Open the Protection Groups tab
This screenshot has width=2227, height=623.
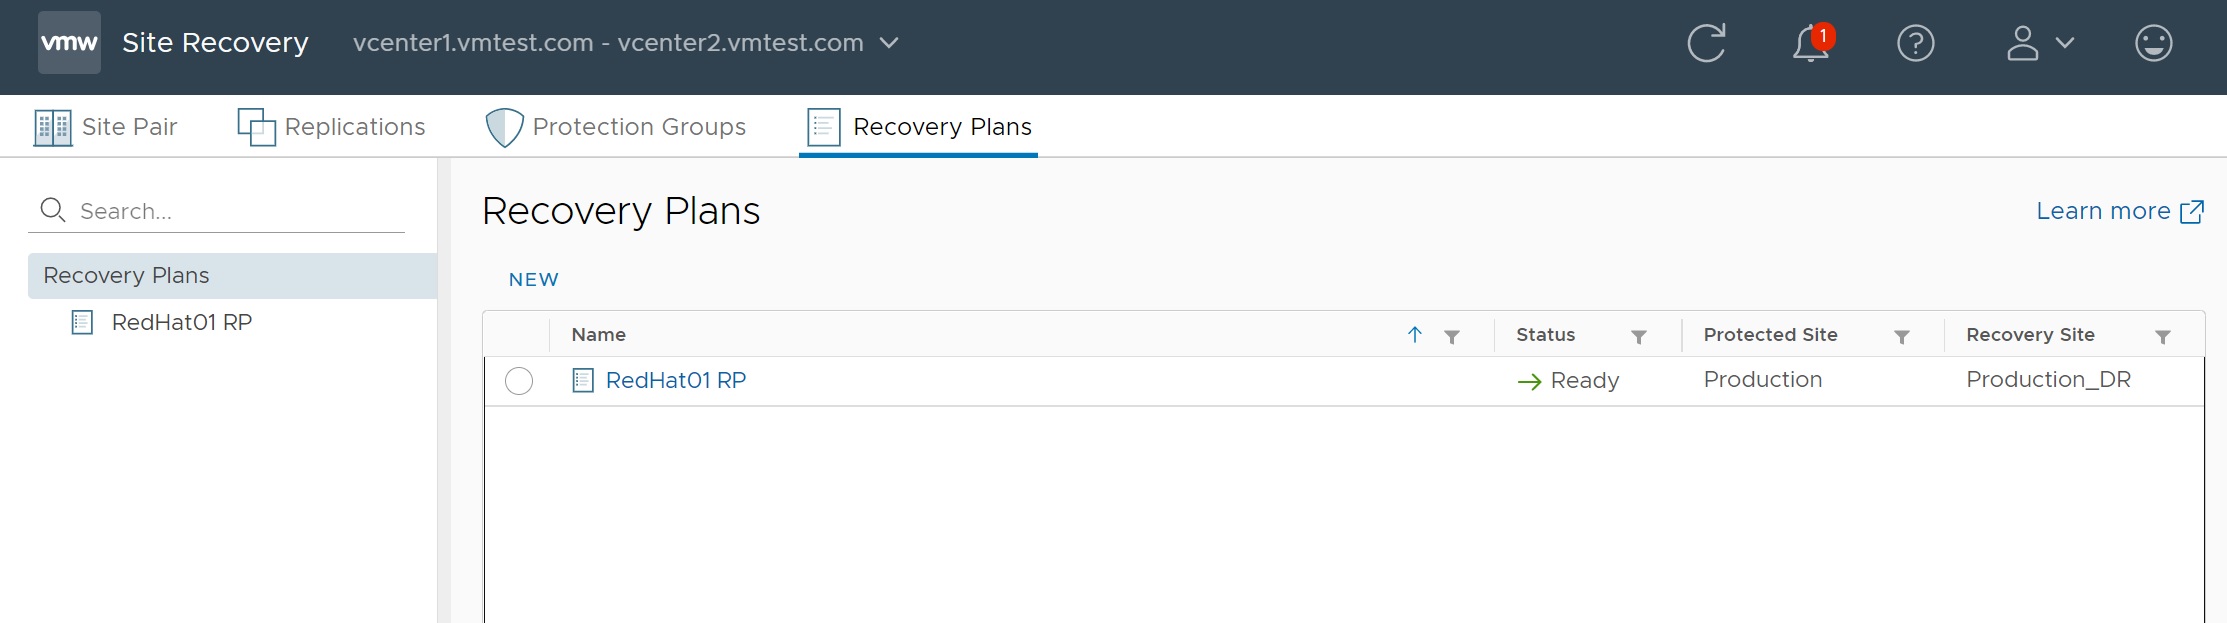click(616, 127)
